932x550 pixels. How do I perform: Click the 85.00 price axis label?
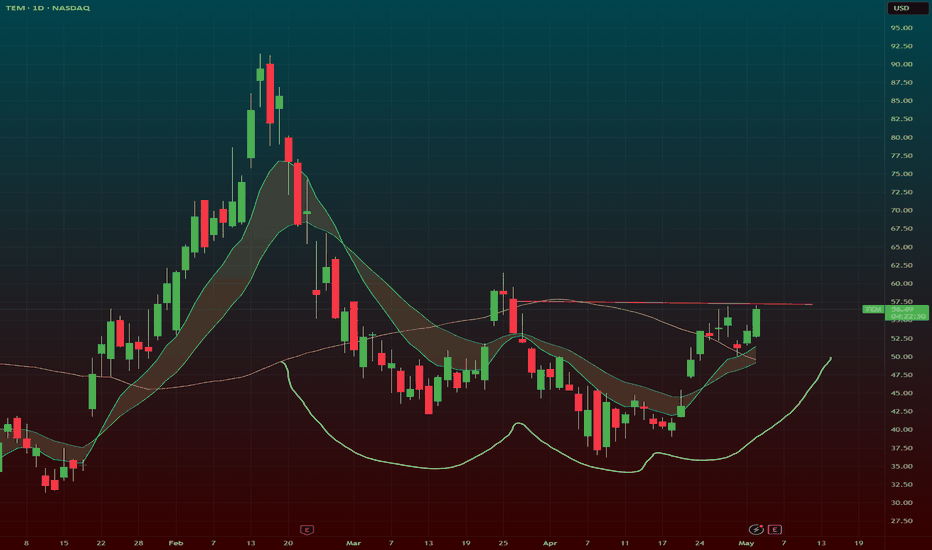click(901, 100)
